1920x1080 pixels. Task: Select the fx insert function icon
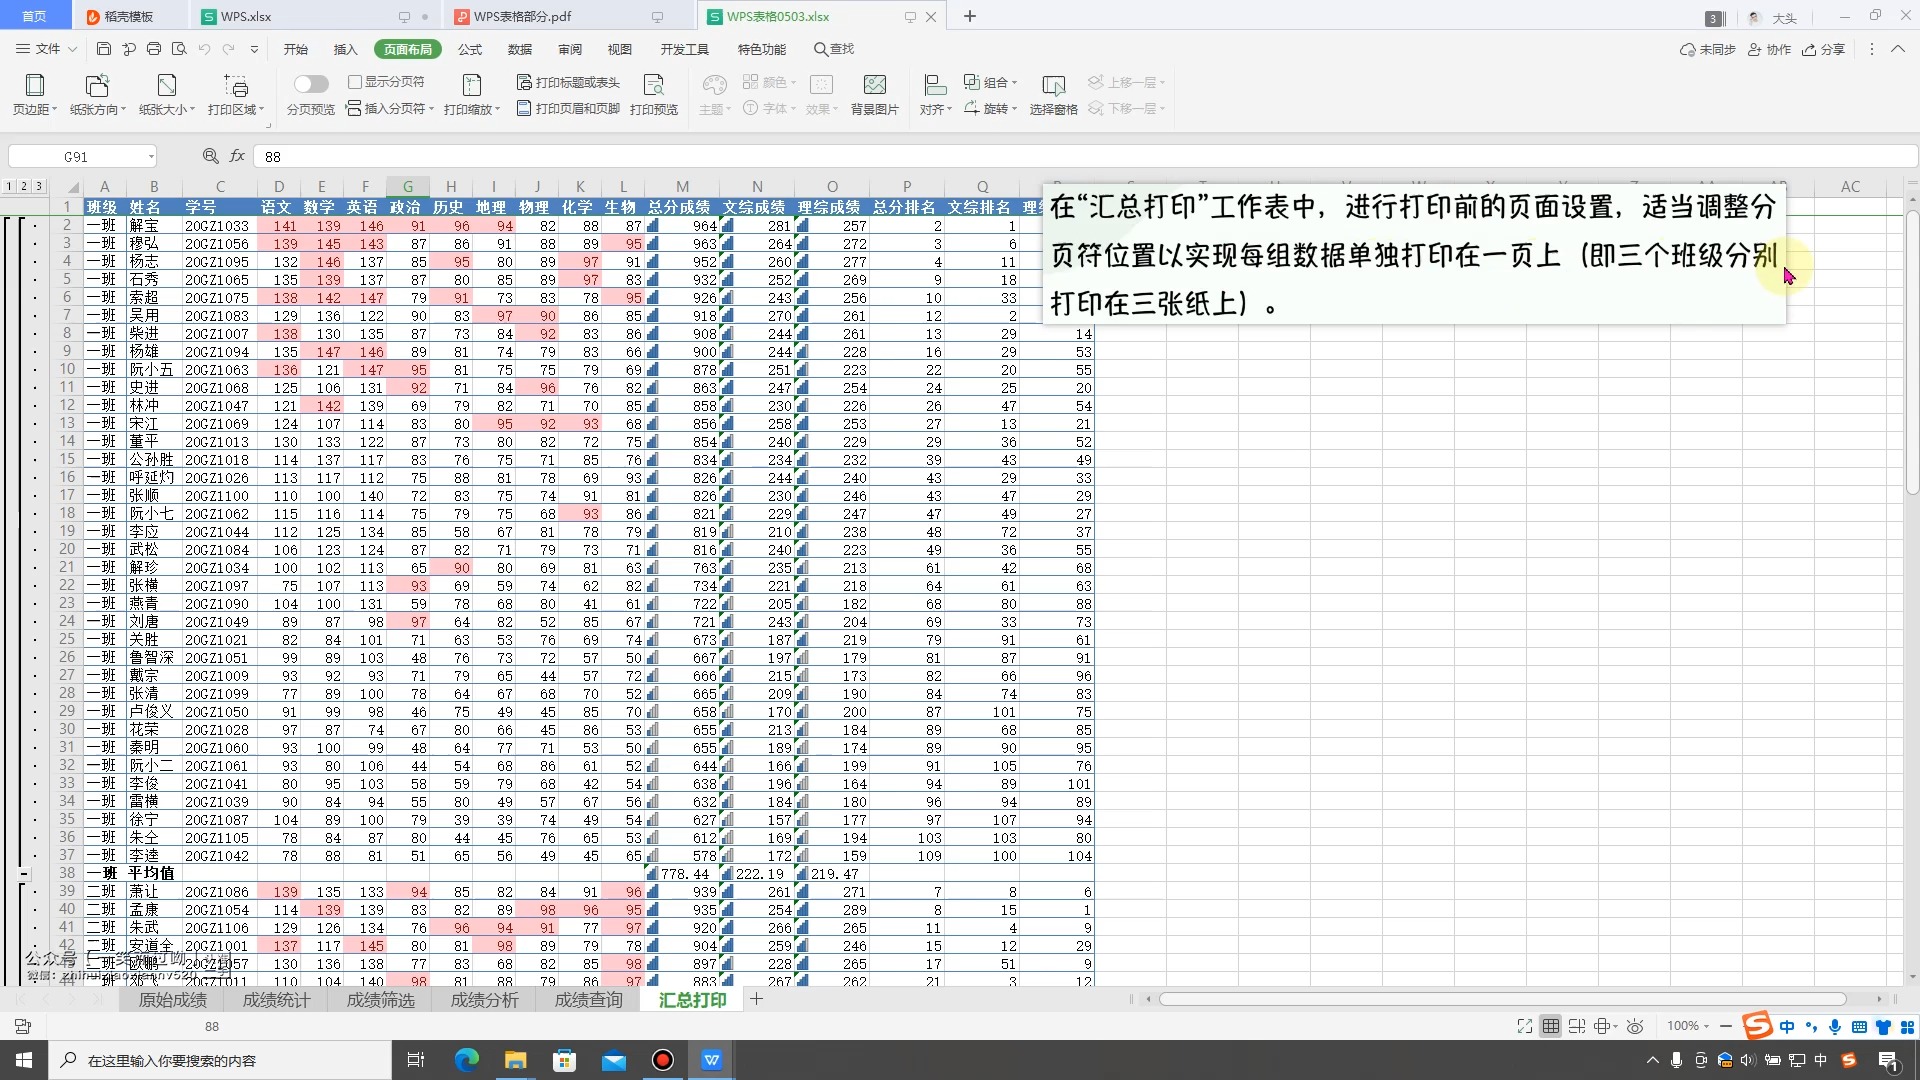[236, 156]
